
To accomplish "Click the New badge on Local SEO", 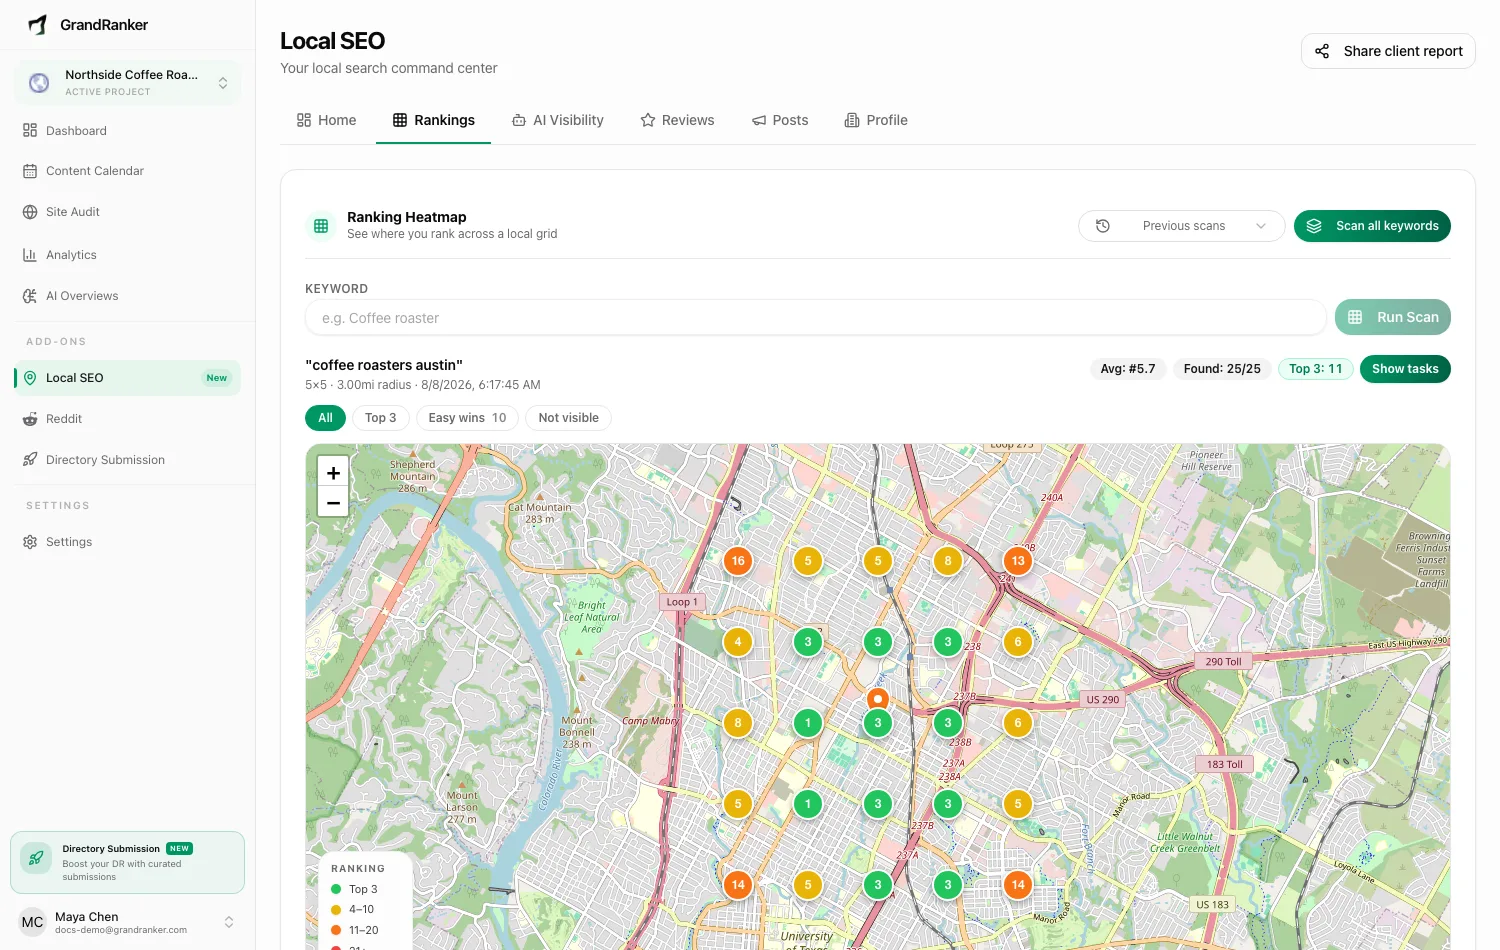I will pos(217,378).
